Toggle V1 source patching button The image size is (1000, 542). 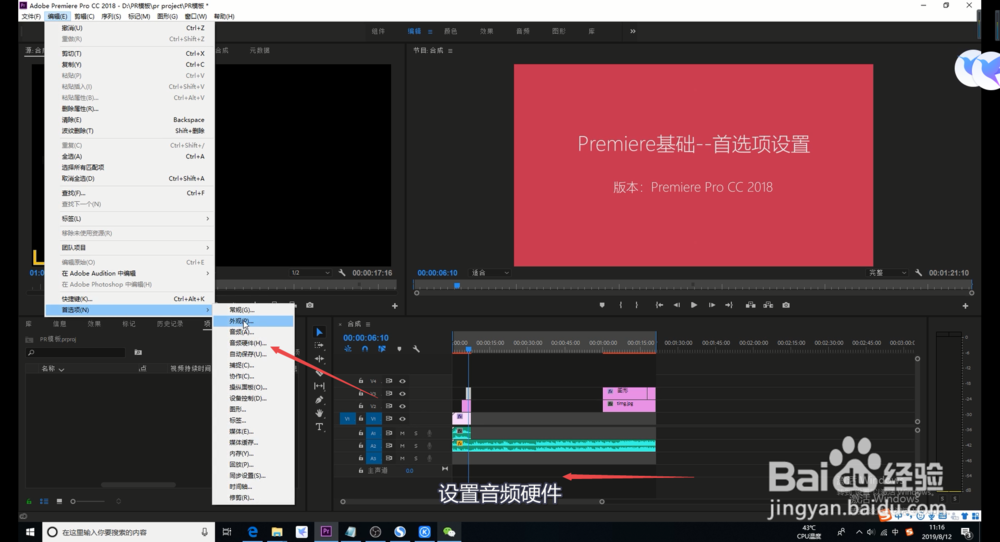(x=347, y=419)
